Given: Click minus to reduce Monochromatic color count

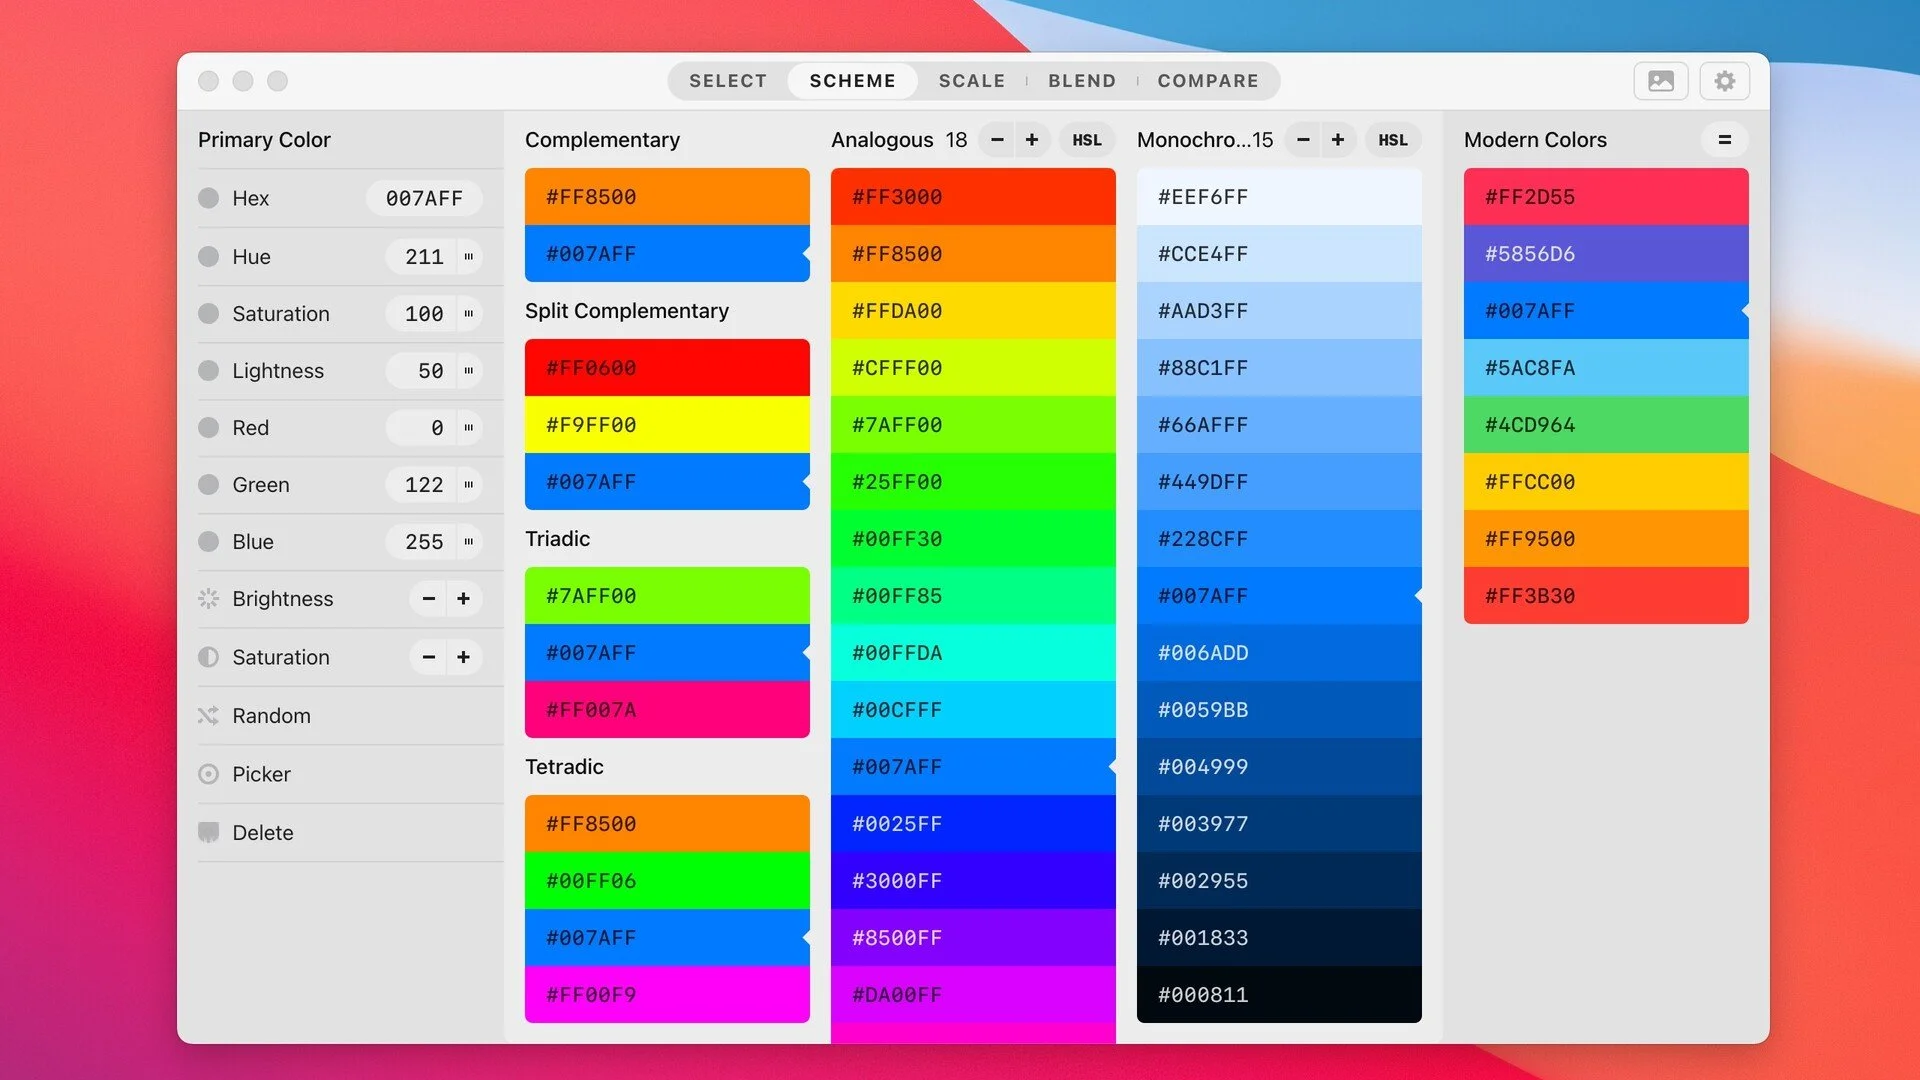Looking at the screenshot, I should coord(1303,139).
